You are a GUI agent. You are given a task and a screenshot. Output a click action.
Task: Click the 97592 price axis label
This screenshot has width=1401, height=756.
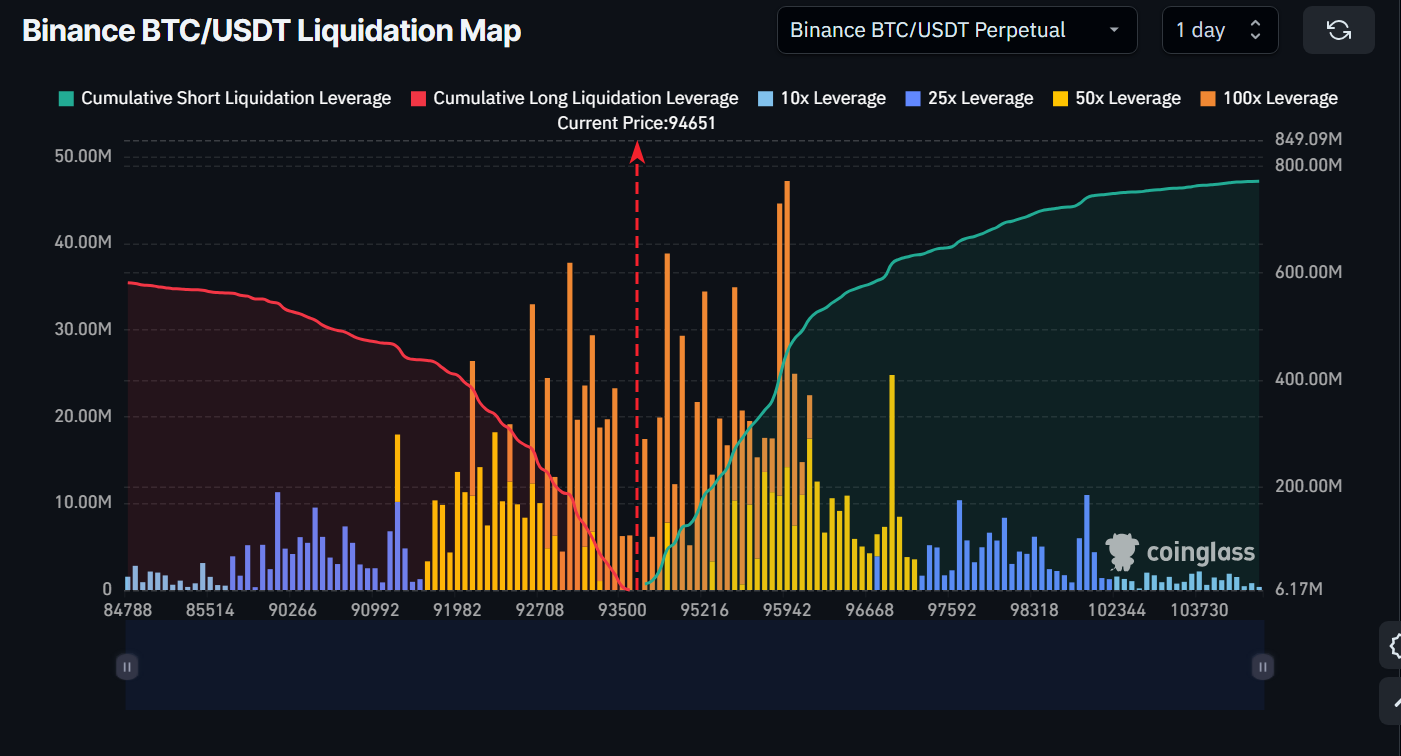952,610
